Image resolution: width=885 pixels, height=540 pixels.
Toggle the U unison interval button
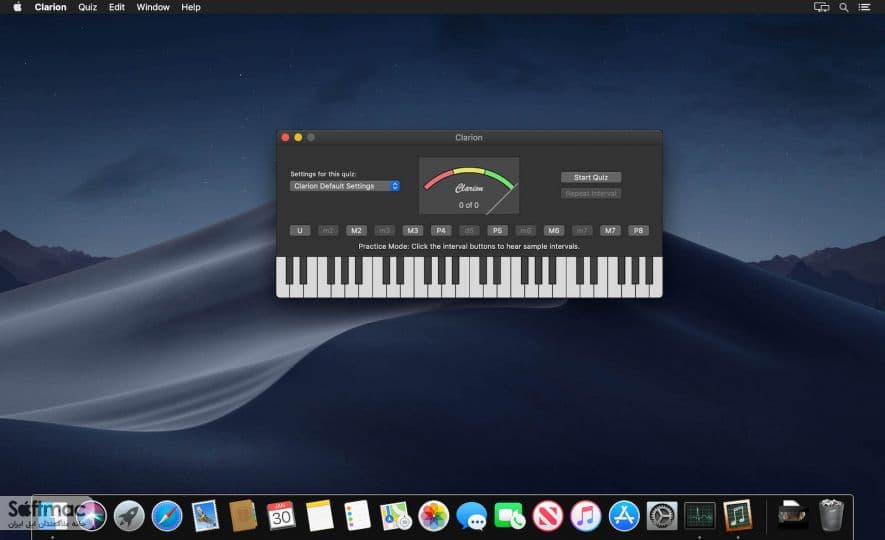(x=300, y=230)
